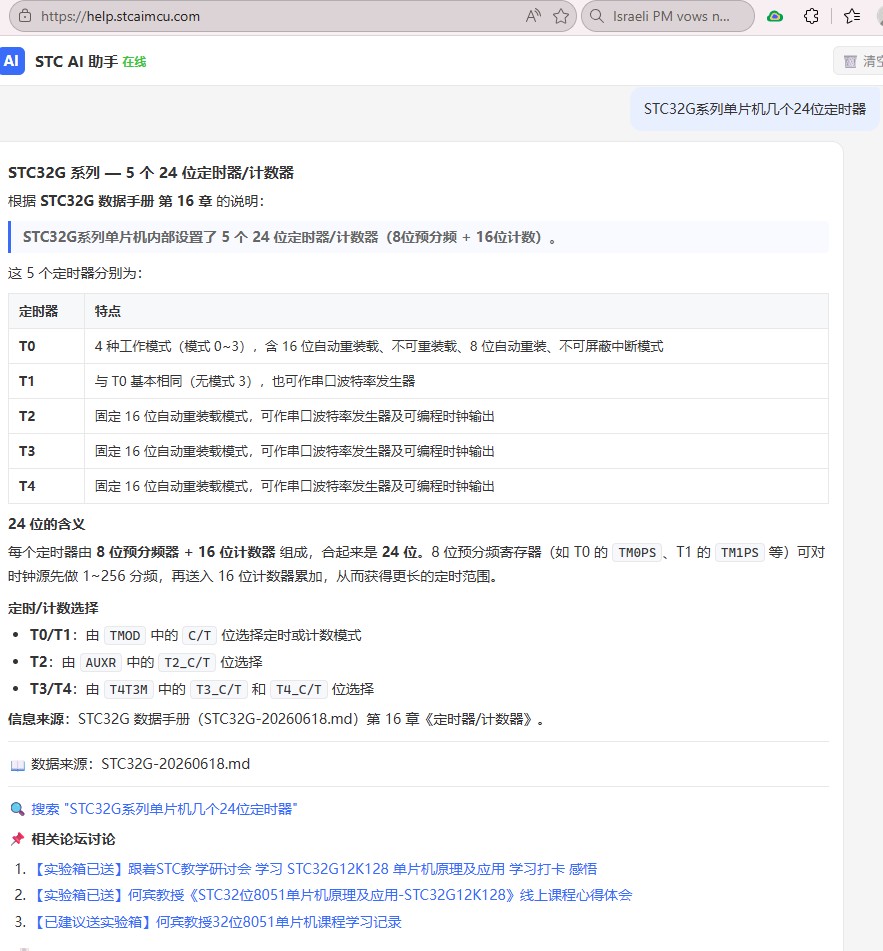Screen dimensions: 883x951
Task: Add page to favorites with the star icon
Action: pyautogui.click(x=561, y=16)
